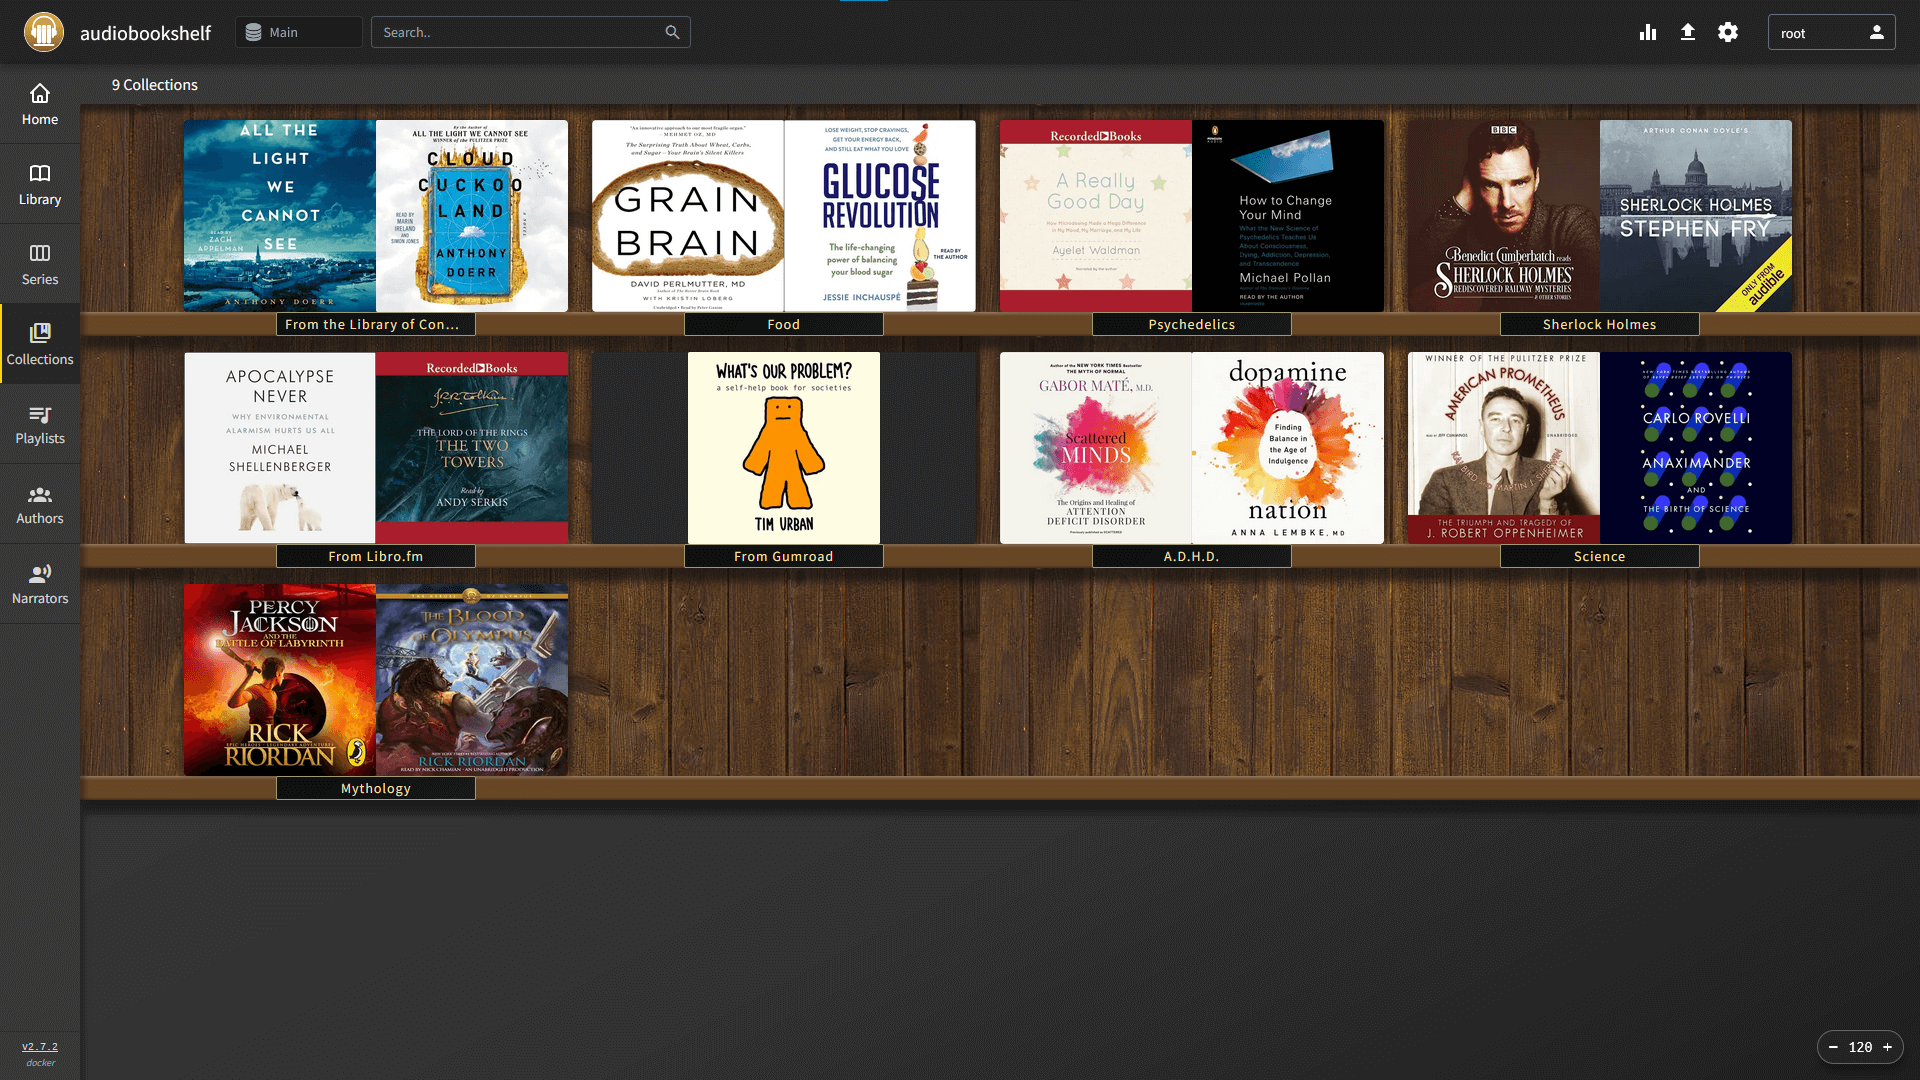Click What's Our Problem cover
This screenshot has height=1080, width=1920.
784,448
